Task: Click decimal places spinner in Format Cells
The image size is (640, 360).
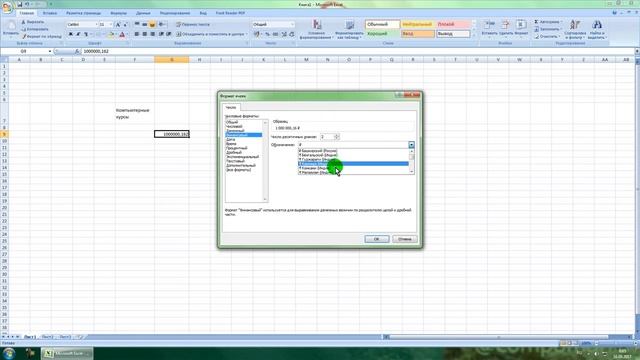Action: [337, 137]
